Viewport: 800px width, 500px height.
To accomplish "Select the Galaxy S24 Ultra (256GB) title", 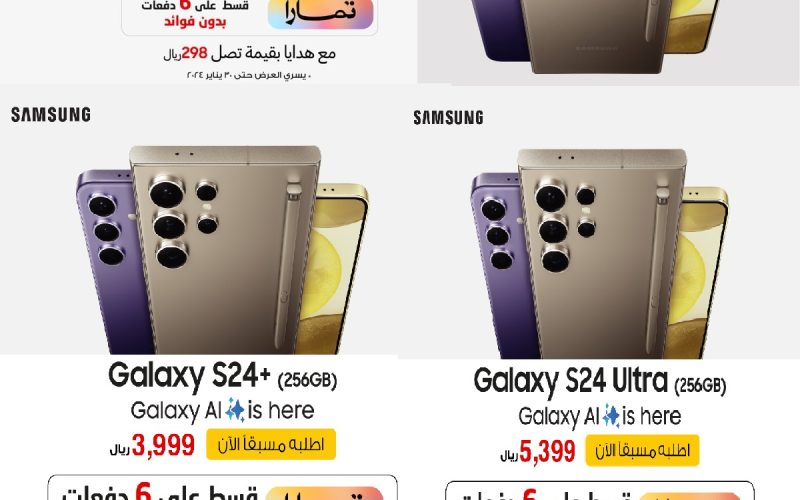I will click(x=599, y=382).
